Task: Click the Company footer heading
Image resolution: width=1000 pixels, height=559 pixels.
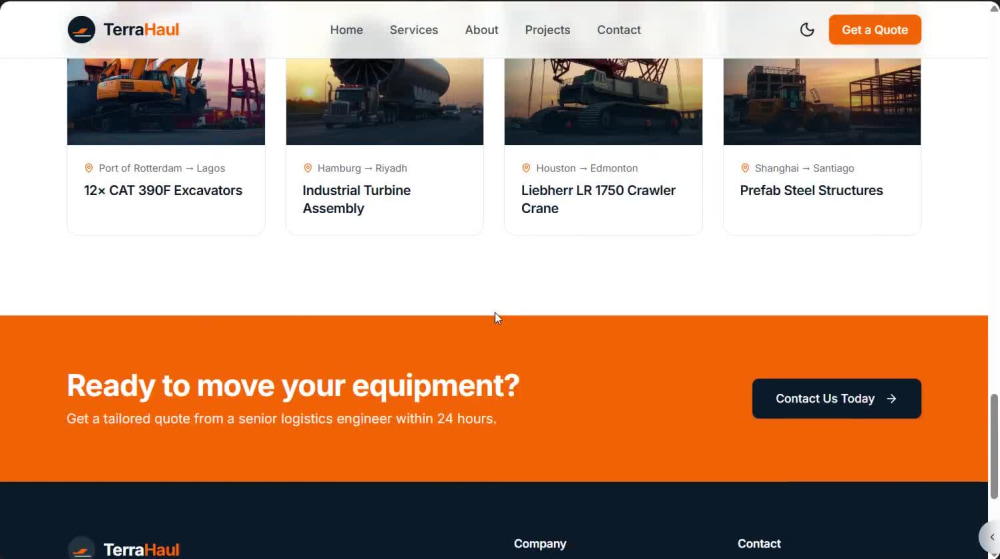Action: [540, 544]
